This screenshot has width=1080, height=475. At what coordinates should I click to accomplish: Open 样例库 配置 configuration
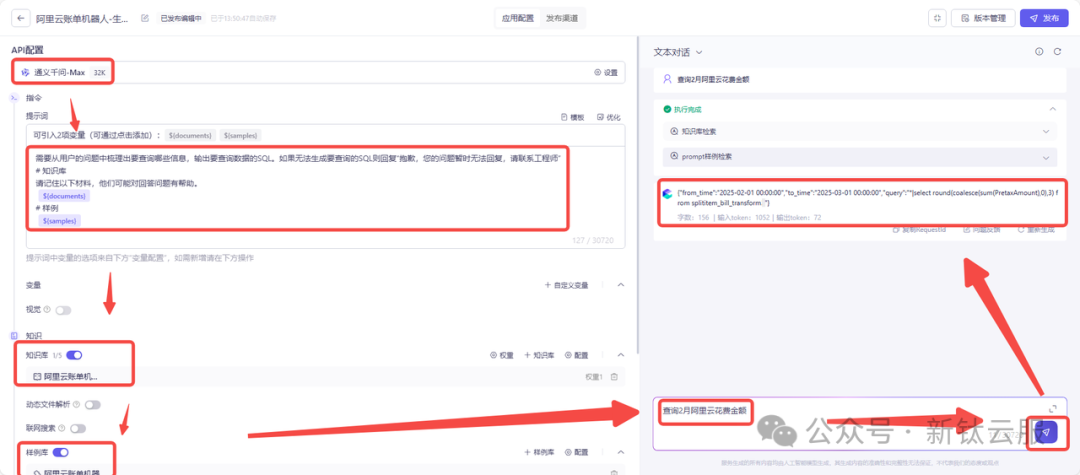click(577, 452)
